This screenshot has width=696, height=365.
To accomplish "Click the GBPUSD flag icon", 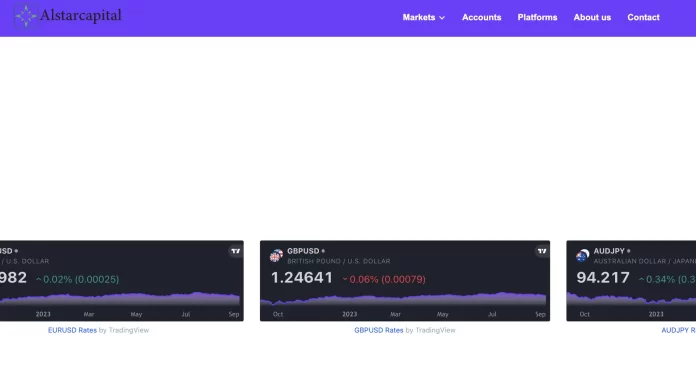I will pyautogui.click(x=276, y=256).
